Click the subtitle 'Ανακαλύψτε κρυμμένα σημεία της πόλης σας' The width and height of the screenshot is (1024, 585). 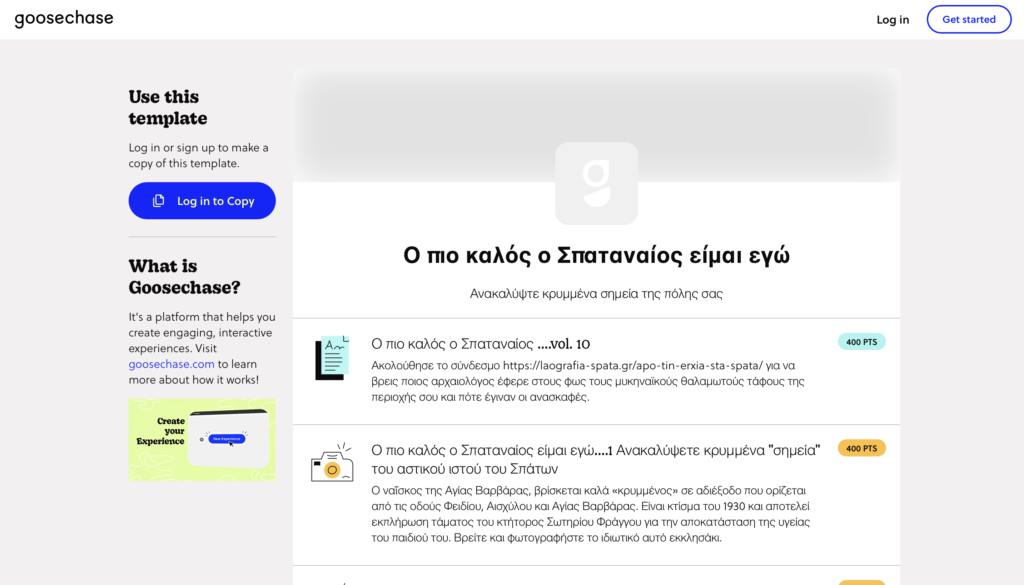click(596, 294)
